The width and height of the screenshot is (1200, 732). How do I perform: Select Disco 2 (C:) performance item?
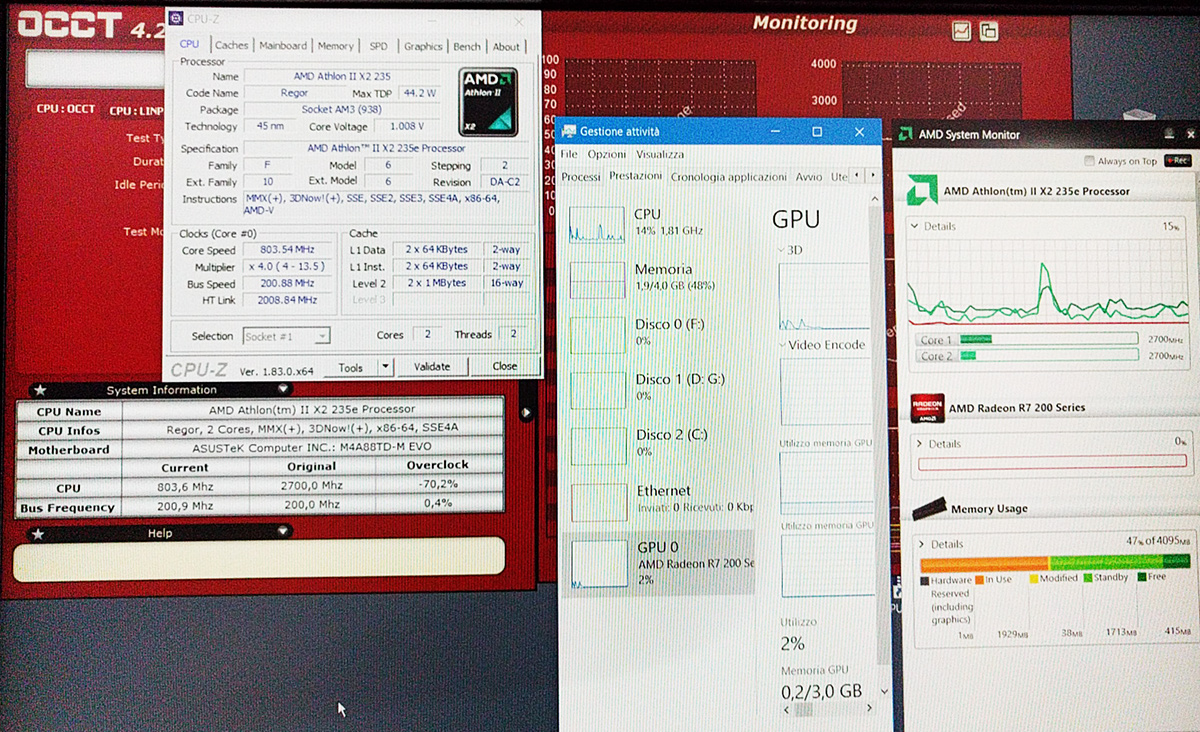click(660, 443)
